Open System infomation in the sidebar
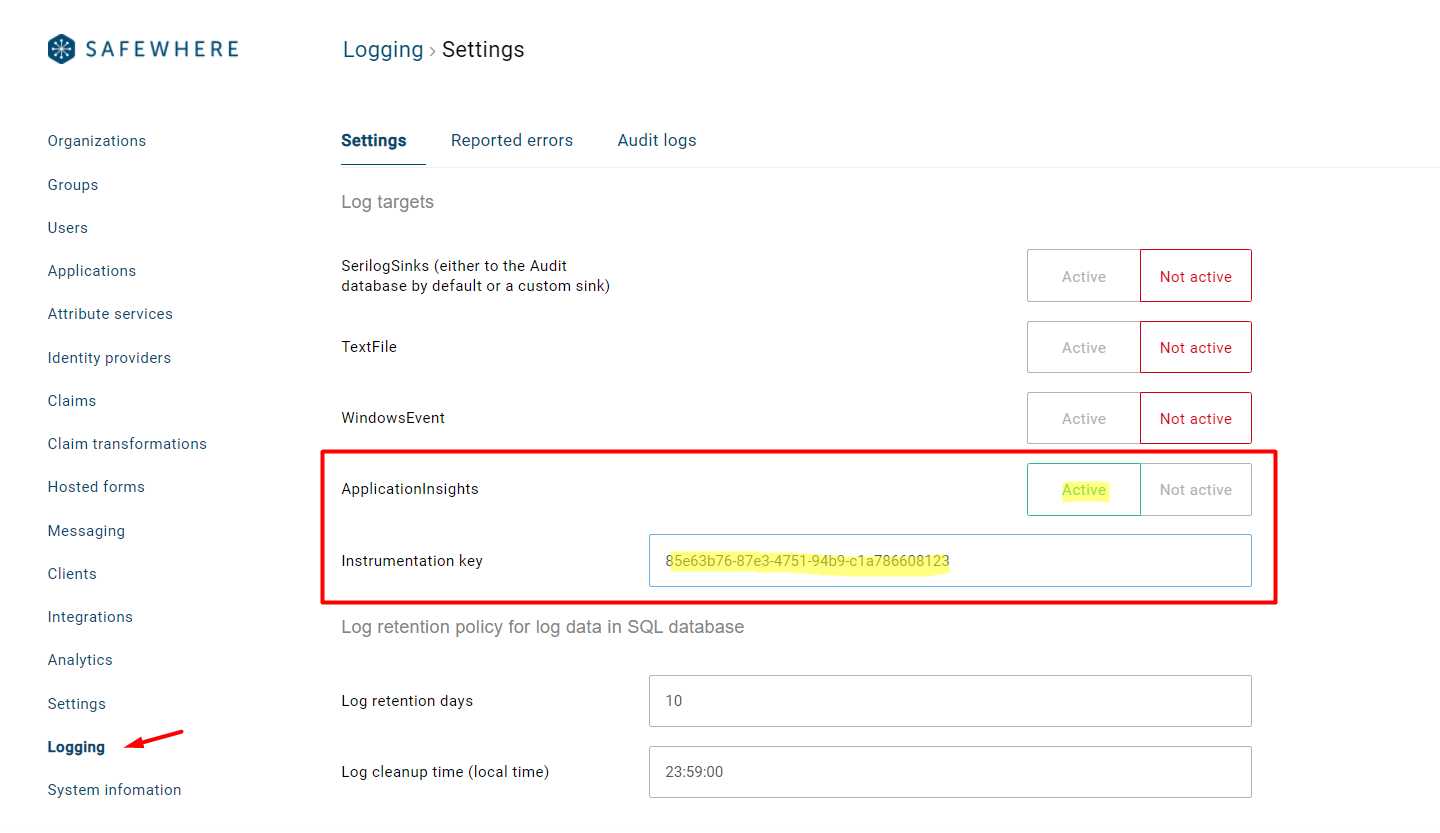This screenshot has width=1440, height=833. [x=114, y=790]
